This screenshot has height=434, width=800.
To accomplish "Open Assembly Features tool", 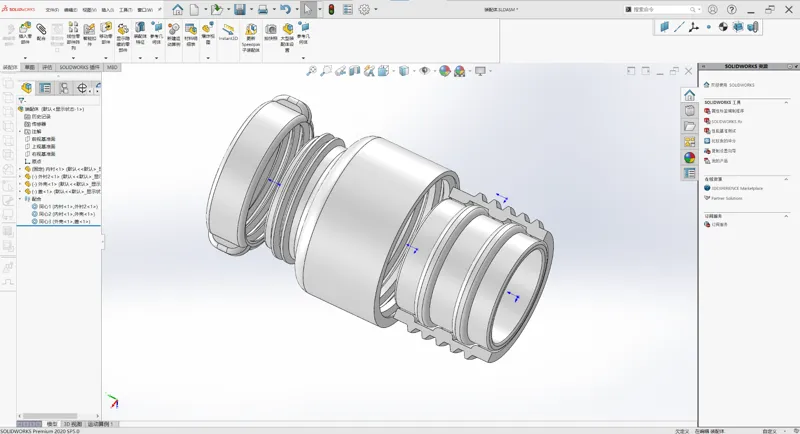I will coord(140,34).
